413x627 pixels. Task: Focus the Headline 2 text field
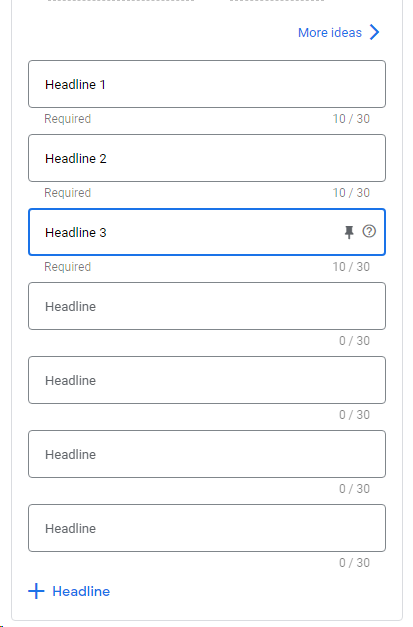pyautogui.click(x=207, y=158)
